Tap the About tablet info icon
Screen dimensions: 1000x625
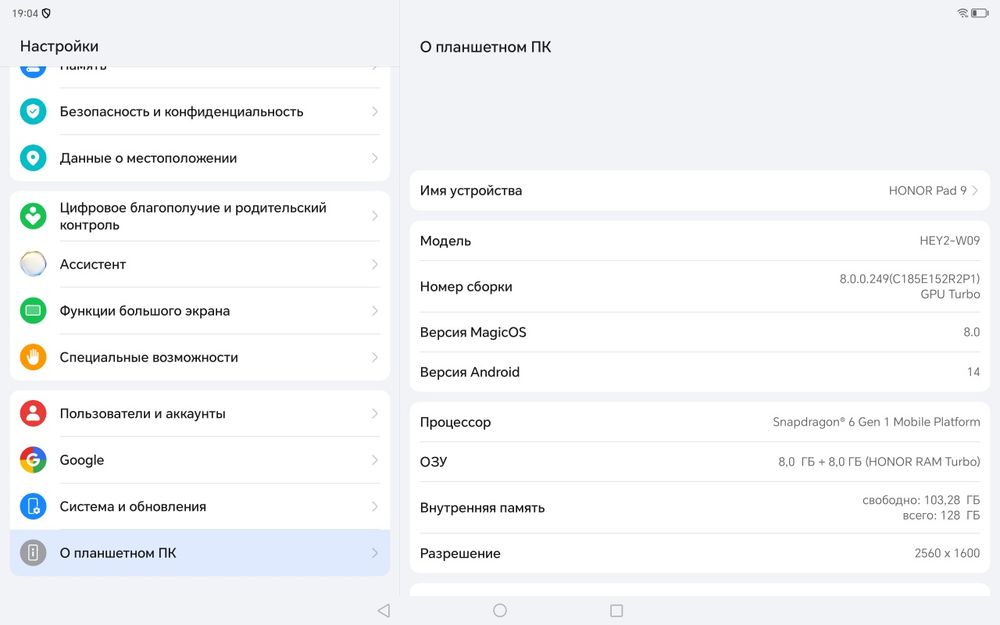(x=33, y=553)
